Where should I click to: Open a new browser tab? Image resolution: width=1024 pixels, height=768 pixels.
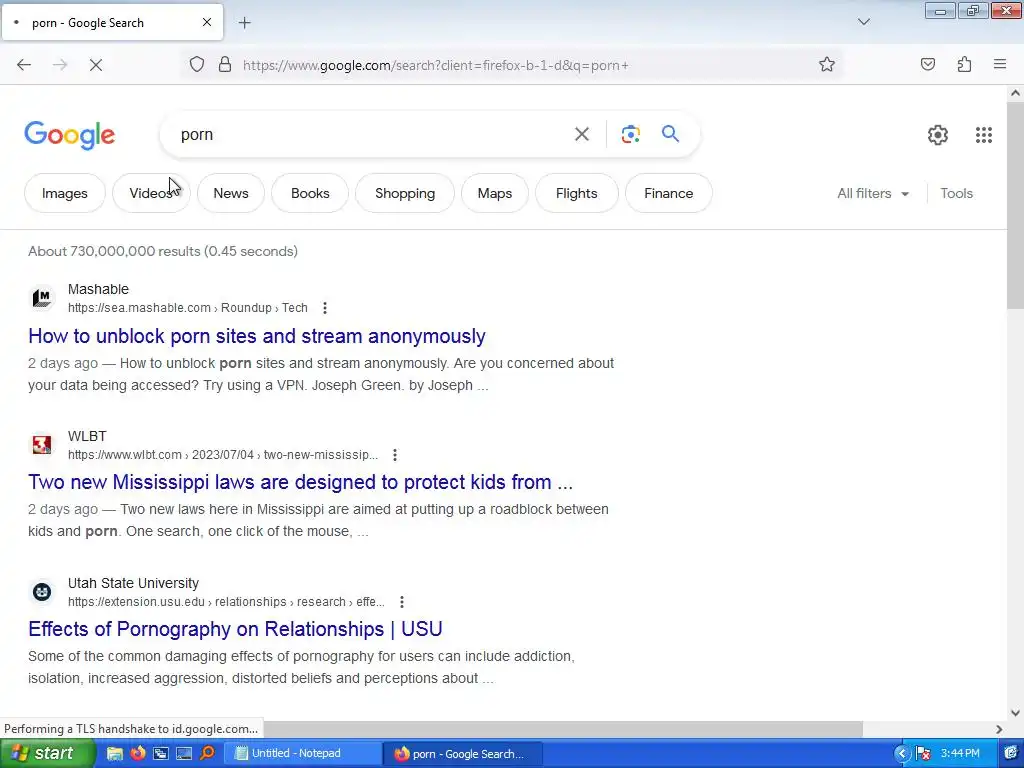tap(244, 23)
